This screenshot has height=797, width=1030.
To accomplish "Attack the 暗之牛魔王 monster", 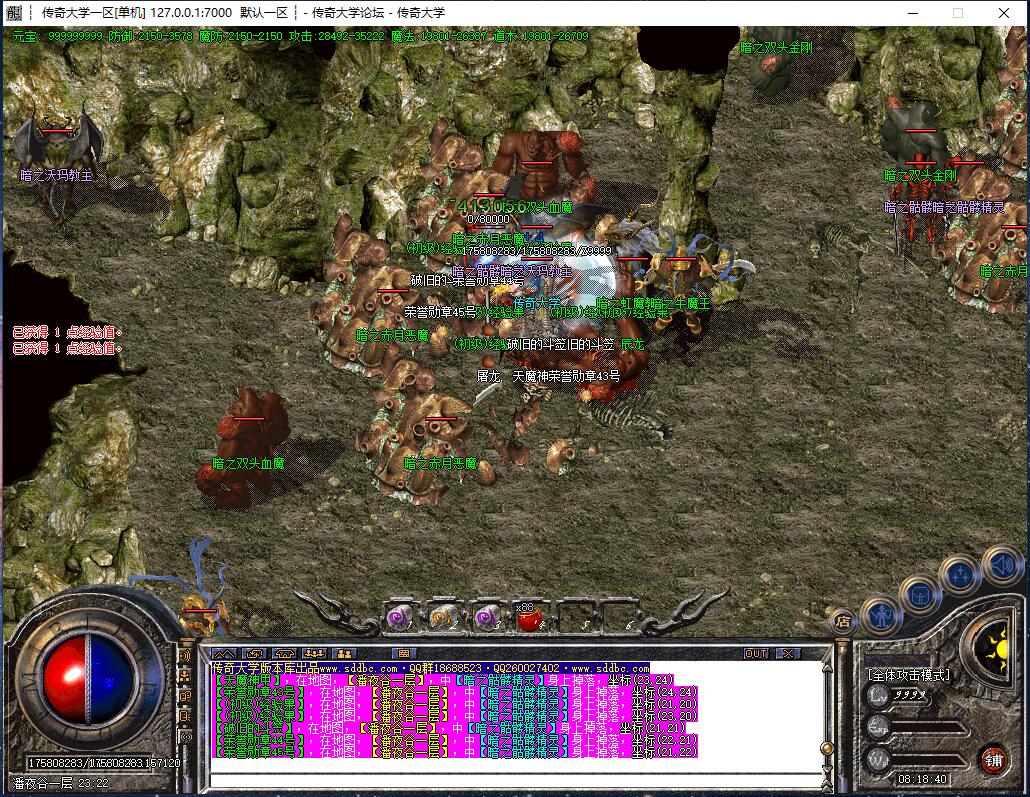I will click(683, 289).
